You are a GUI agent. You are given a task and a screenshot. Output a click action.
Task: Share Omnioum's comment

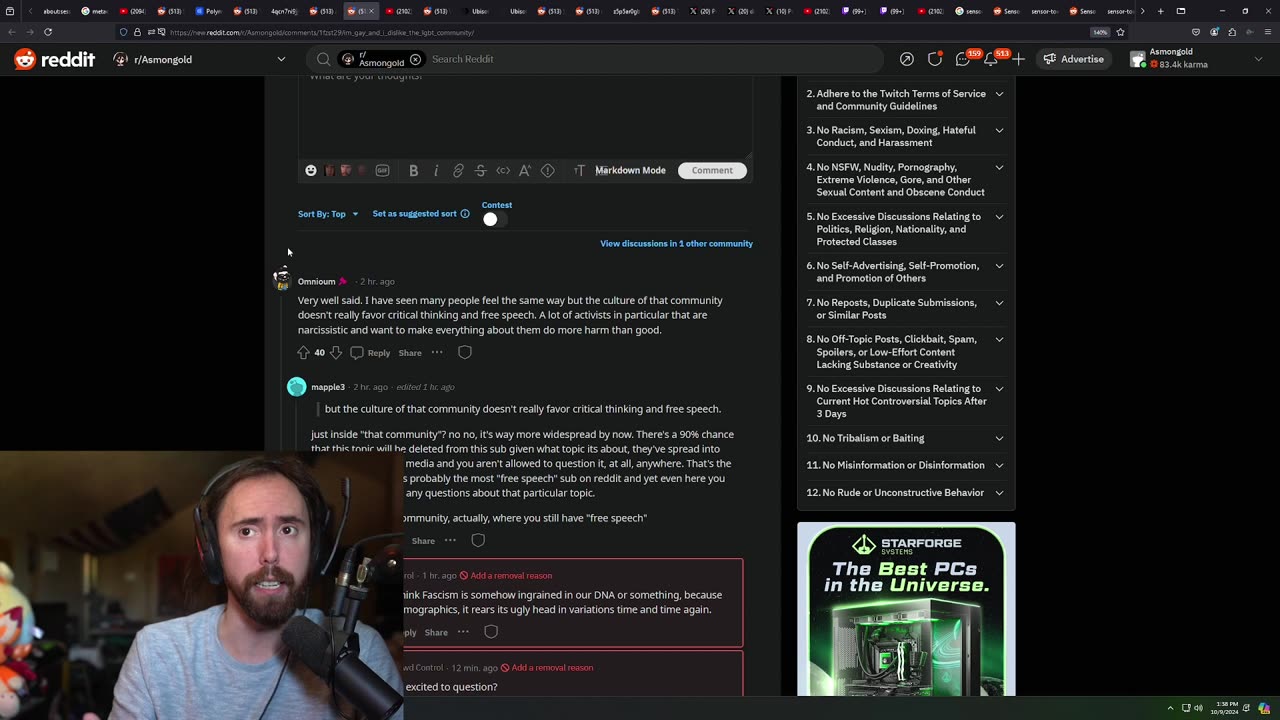410,353
